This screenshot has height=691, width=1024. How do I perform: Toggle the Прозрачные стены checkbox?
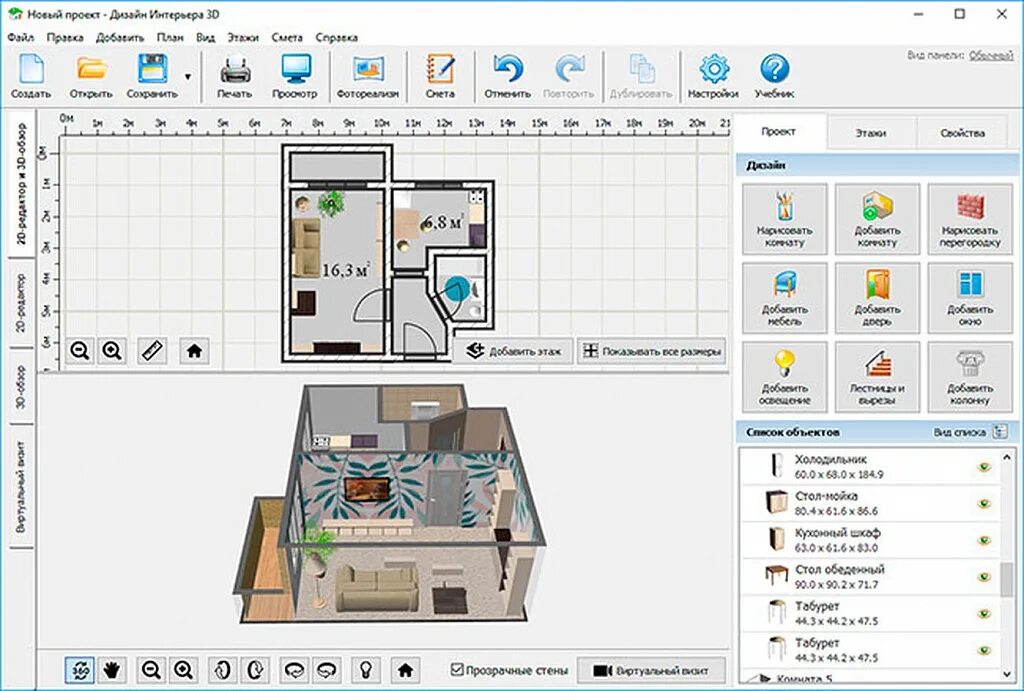pyautogui.click(x=457, y=669)
